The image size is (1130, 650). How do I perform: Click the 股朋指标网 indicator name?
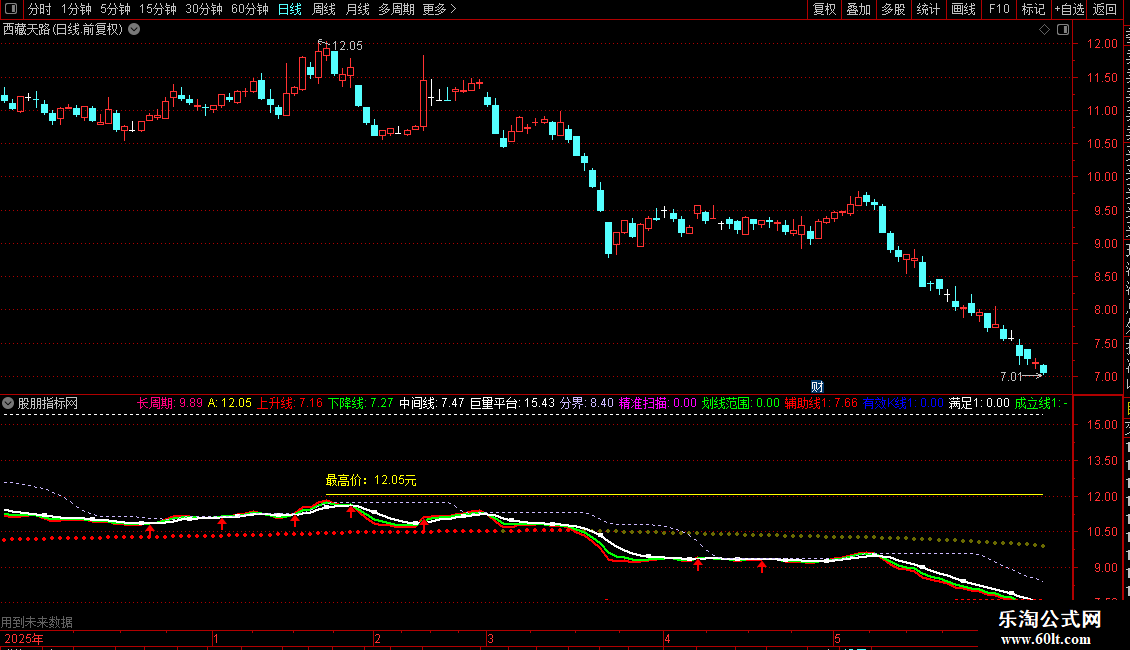coord(48,404)
